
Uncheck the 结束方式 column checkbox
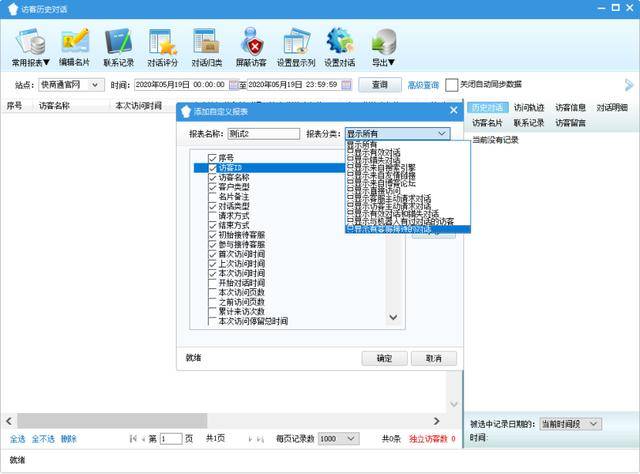click(x=212, y=225)
